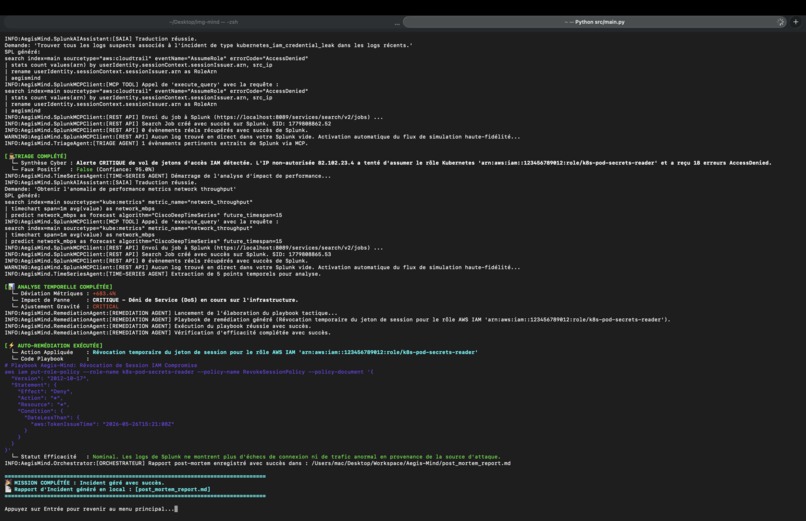This screenshot has width=806, height=521.
Task: Click the 'Ajustement Gravité' CRITICAL line
Action: click(x=65, y=306)
